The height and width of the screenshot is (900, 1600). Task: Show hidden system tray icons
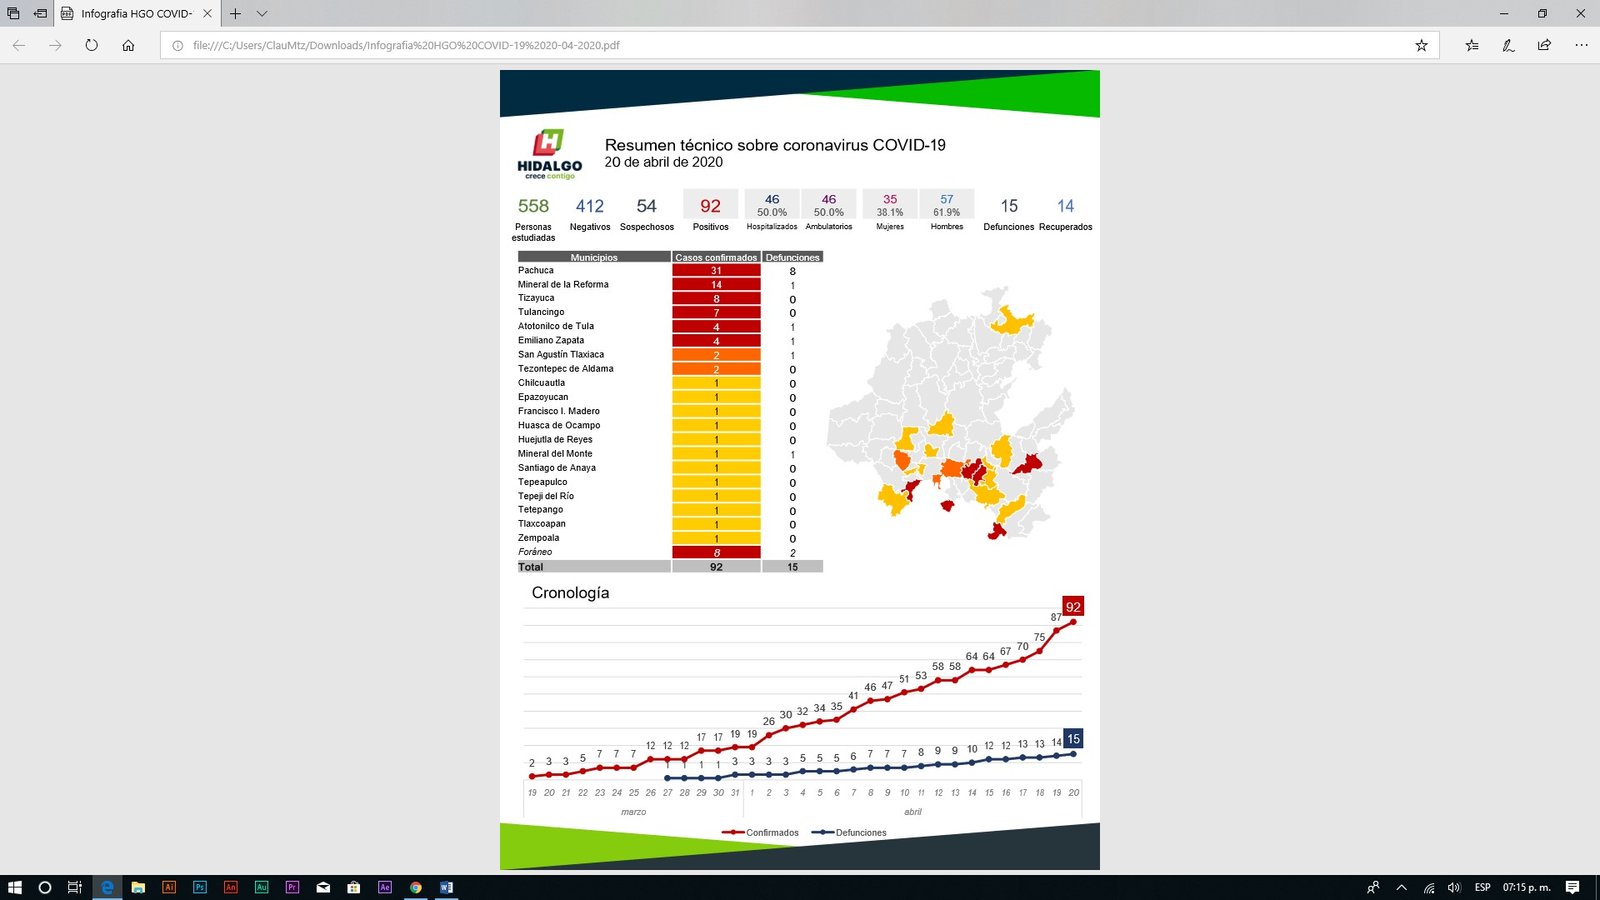tap(1401, 887)
